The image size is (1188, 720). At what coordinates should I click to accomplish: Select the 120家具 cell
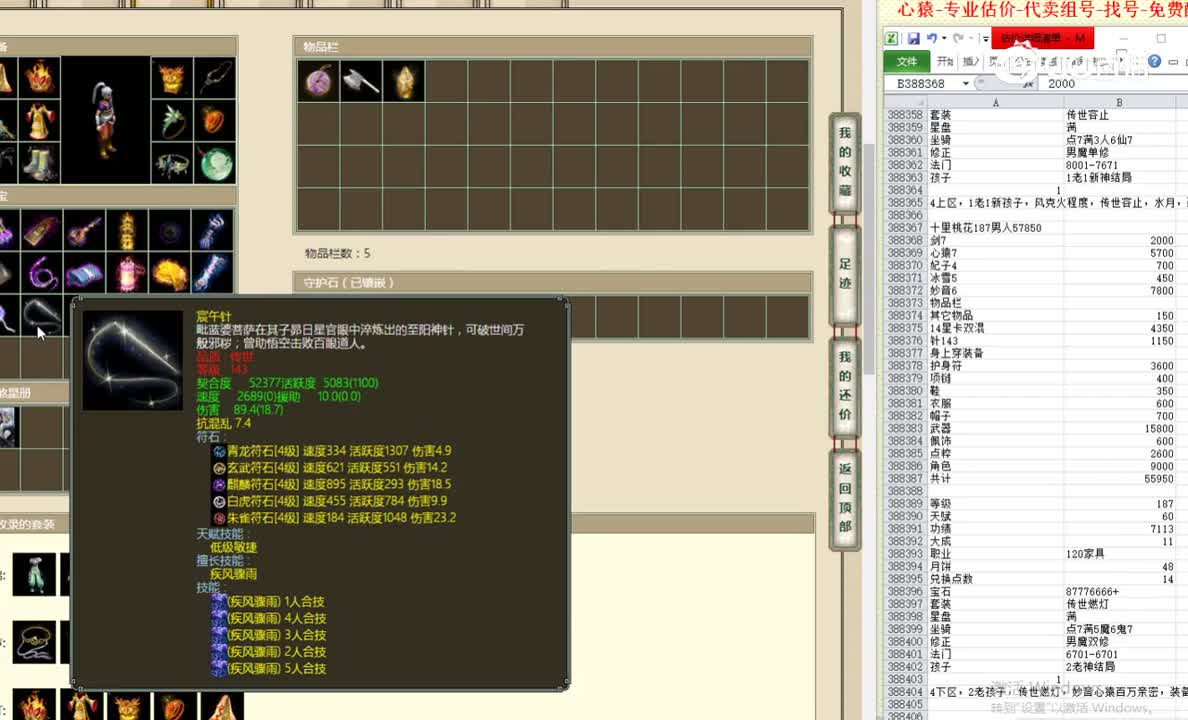pos(1119,554)
